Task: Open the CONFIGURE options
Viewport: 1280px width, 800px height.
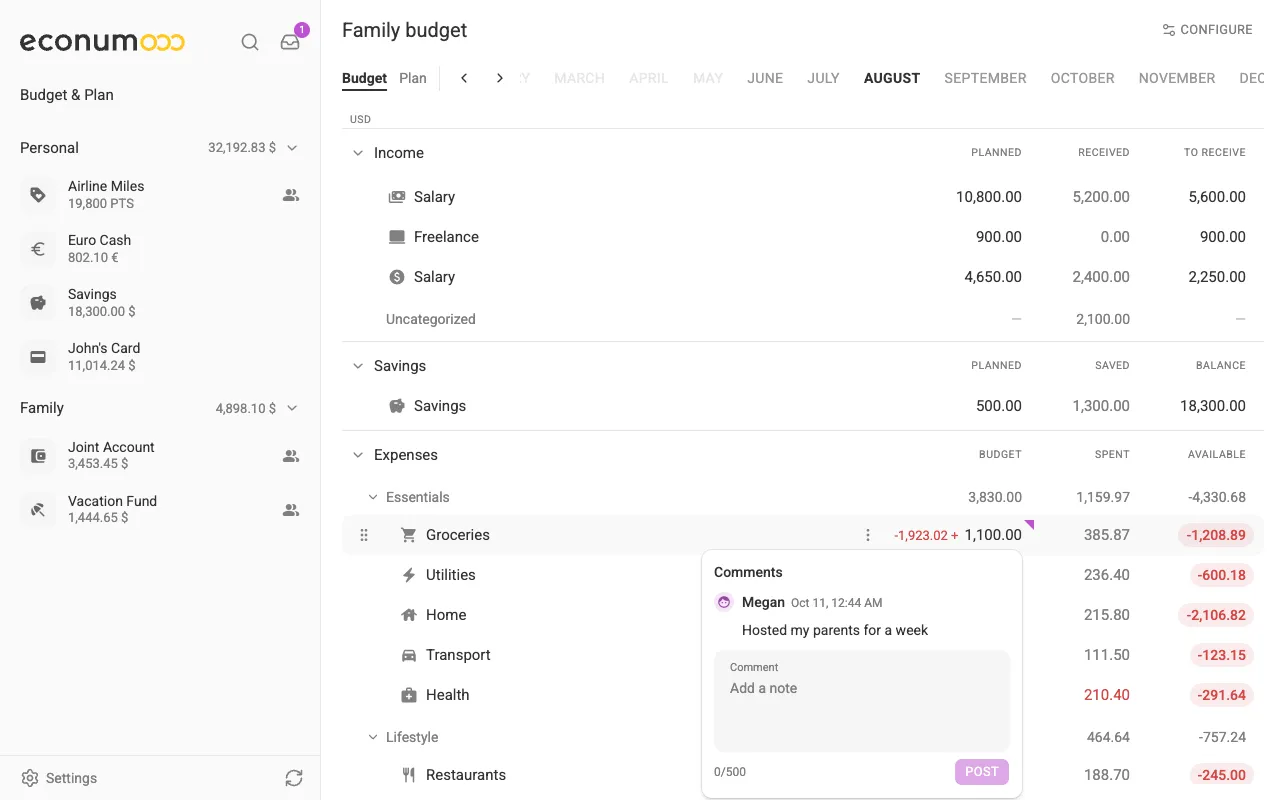Action: point(1207,30)
